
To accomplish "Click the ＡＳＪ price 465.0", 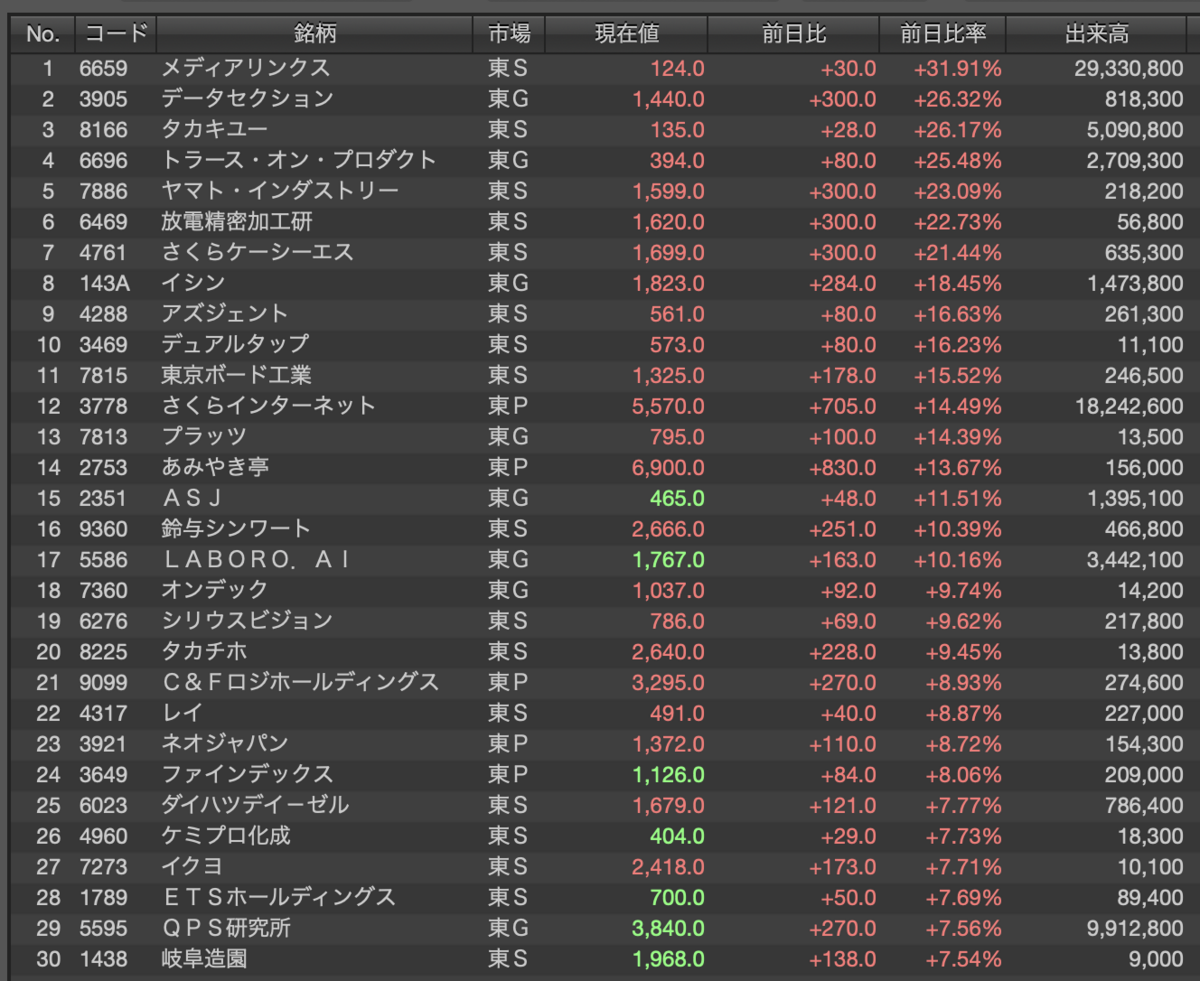I will click(677, 498).
